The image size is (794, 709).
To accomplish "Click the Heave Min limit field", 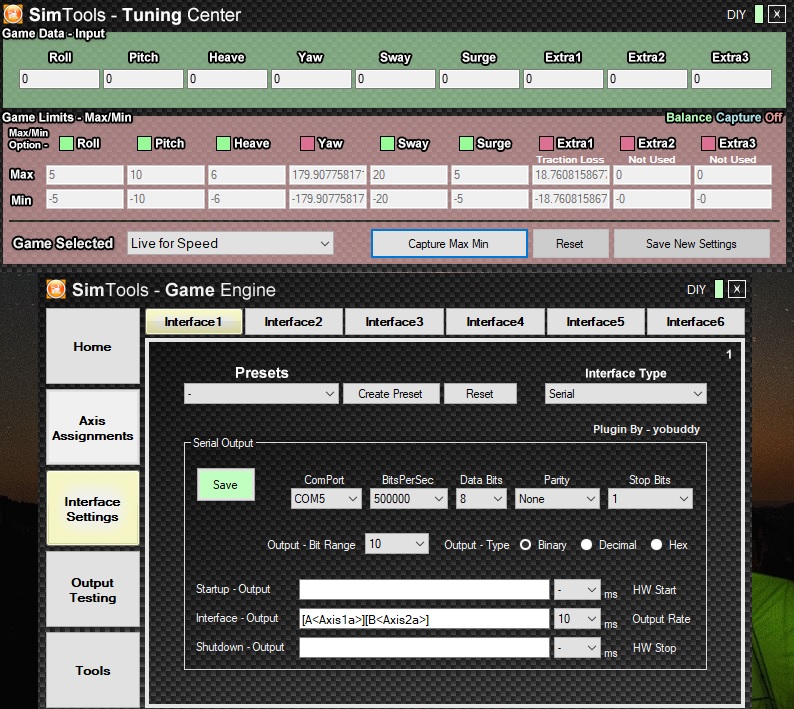I will 246,199.
